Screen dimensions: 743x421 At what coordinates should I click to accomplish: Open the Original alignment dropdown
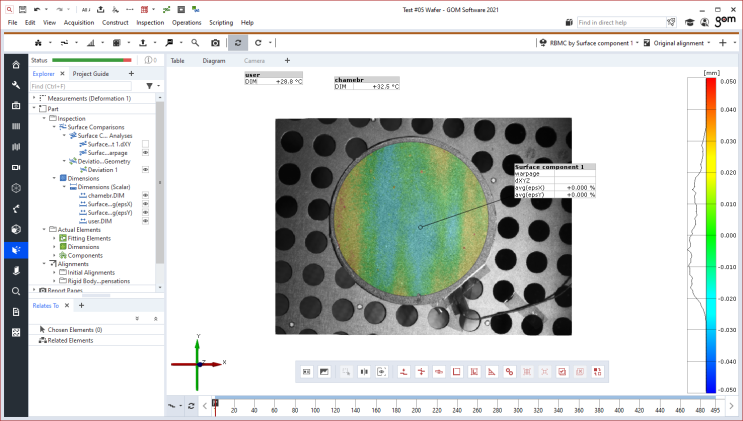(x=677, y=43)
